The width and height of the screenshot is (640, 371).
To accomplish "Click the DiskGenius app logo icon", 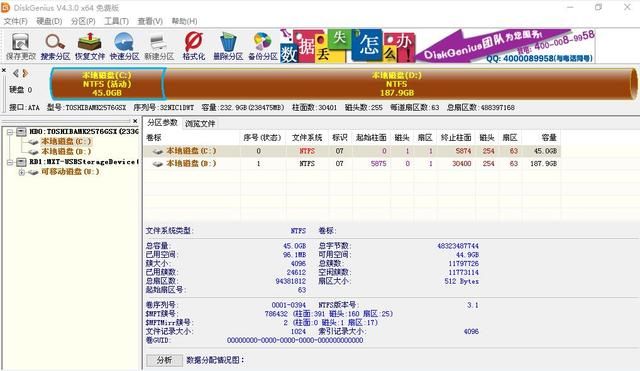I will [5, 7].
